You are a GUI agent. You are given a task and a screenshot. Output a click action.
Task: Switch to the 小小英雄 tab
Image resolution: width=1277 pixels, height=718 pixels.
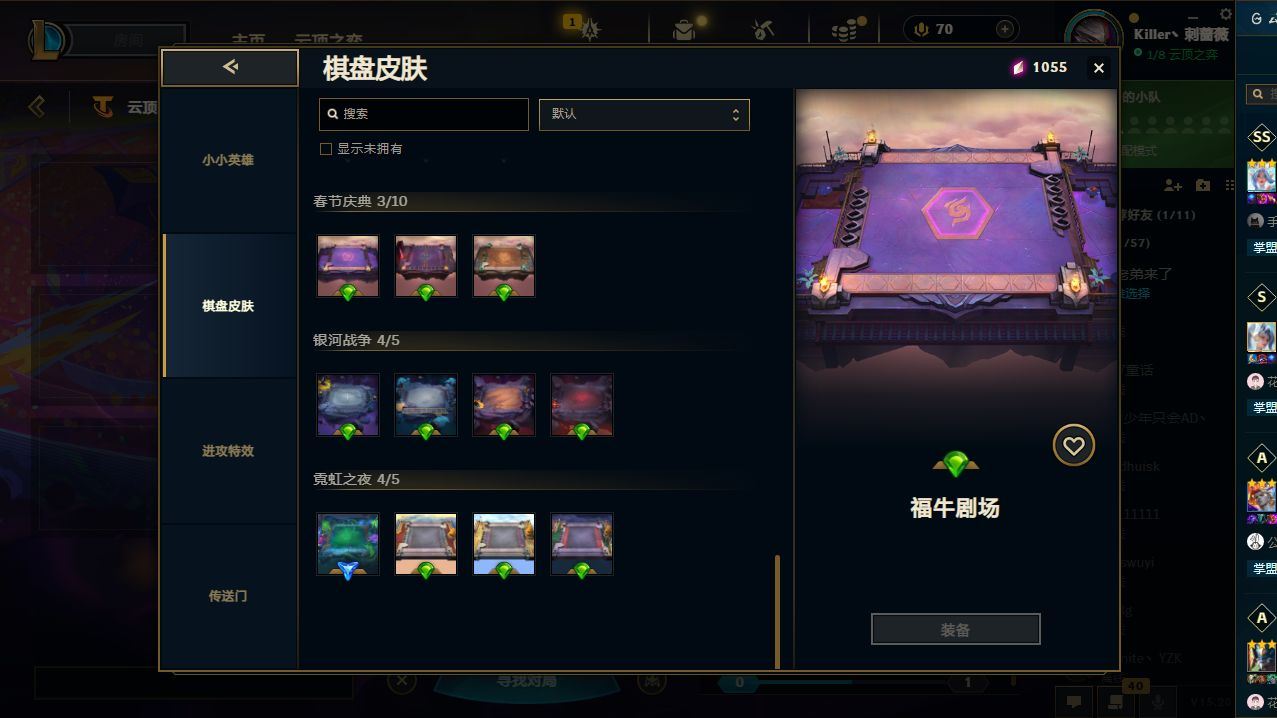(x=228, y=160)
